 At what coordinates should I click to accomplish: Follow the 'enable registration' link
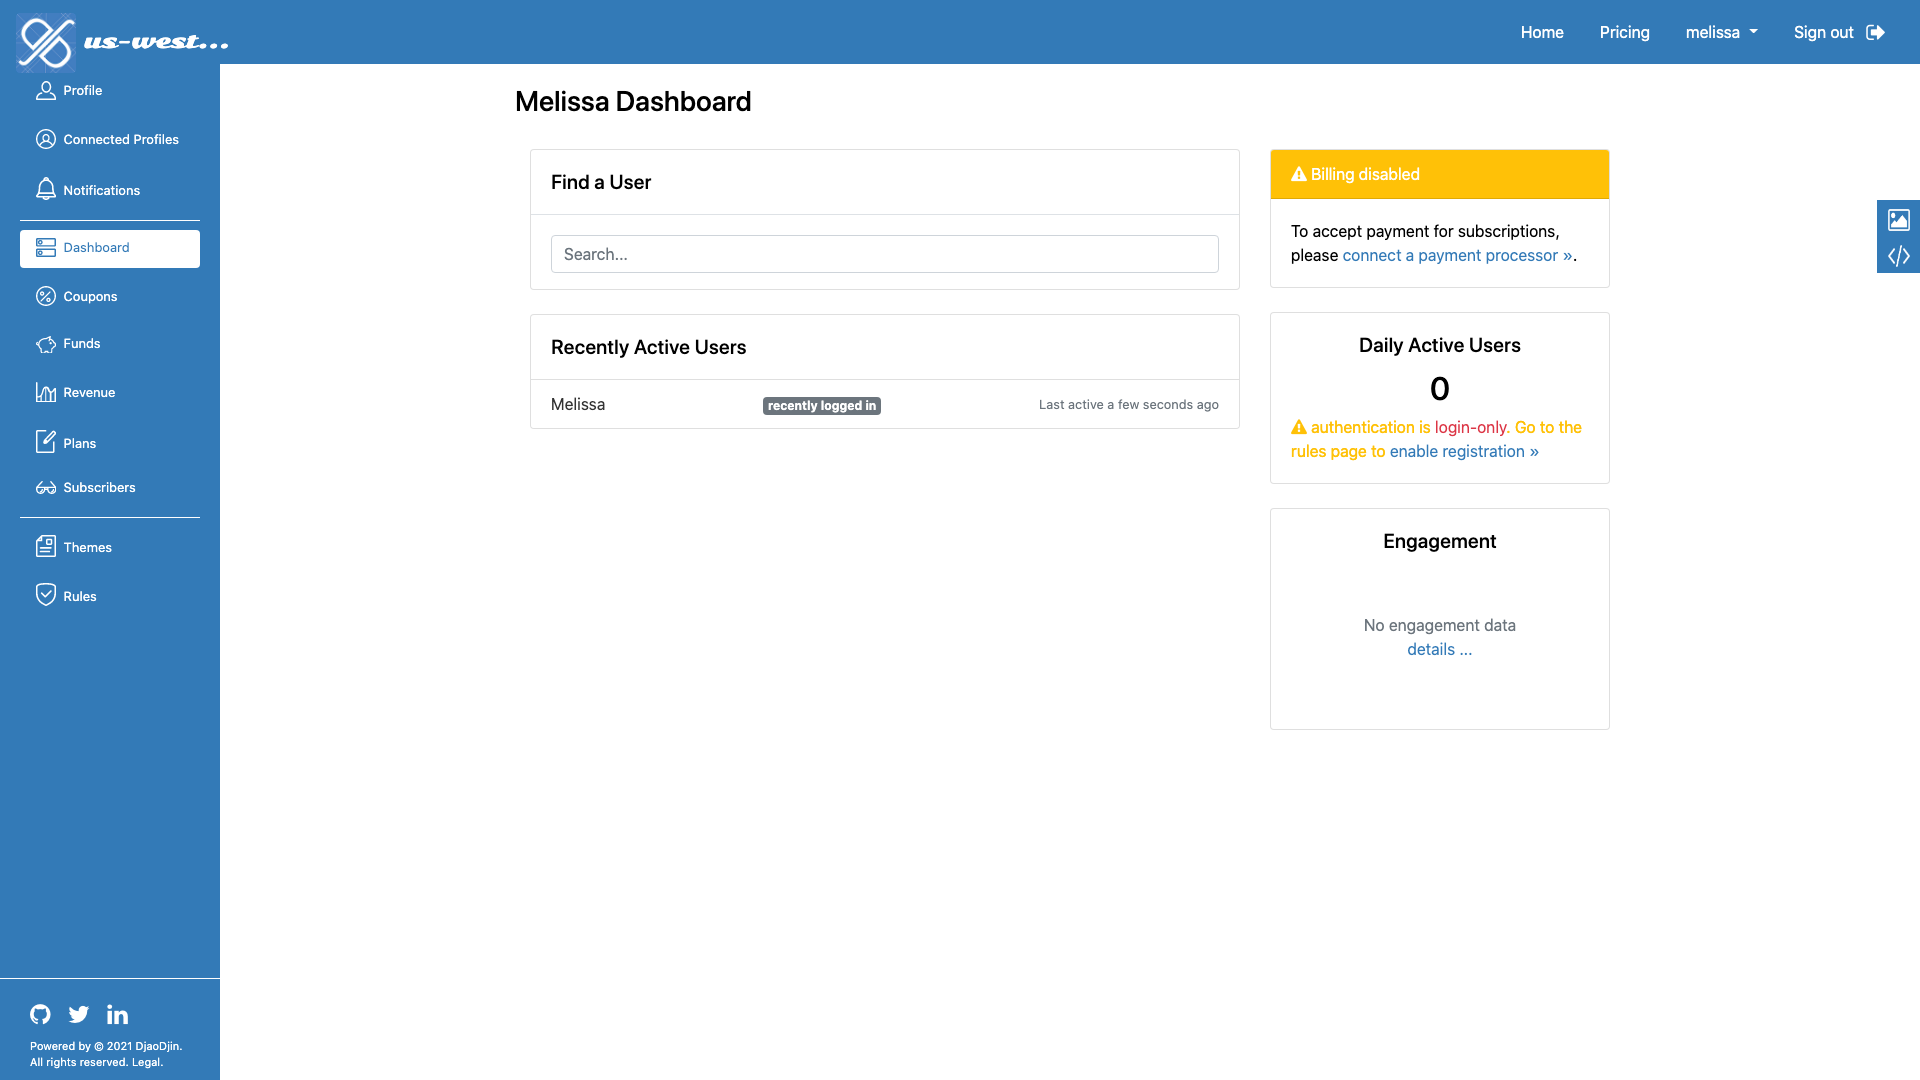pos(1464,452)
